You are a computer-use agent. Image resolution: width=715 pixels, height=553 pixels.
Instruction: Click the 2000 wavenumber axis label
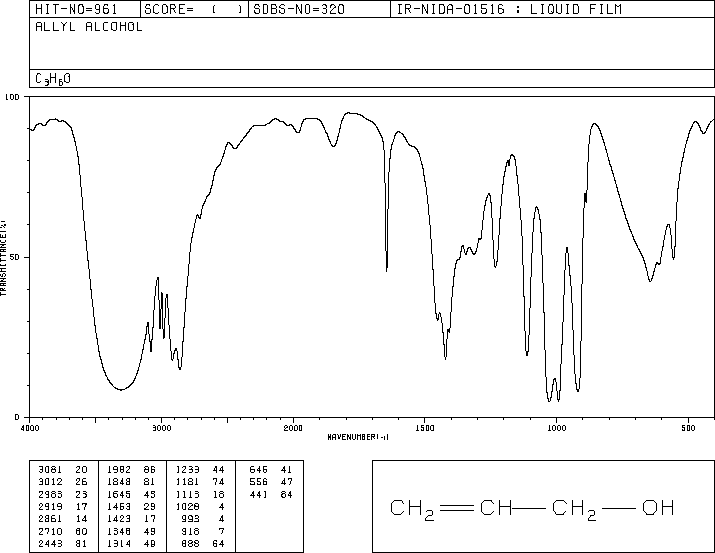[x=293, y=428]
